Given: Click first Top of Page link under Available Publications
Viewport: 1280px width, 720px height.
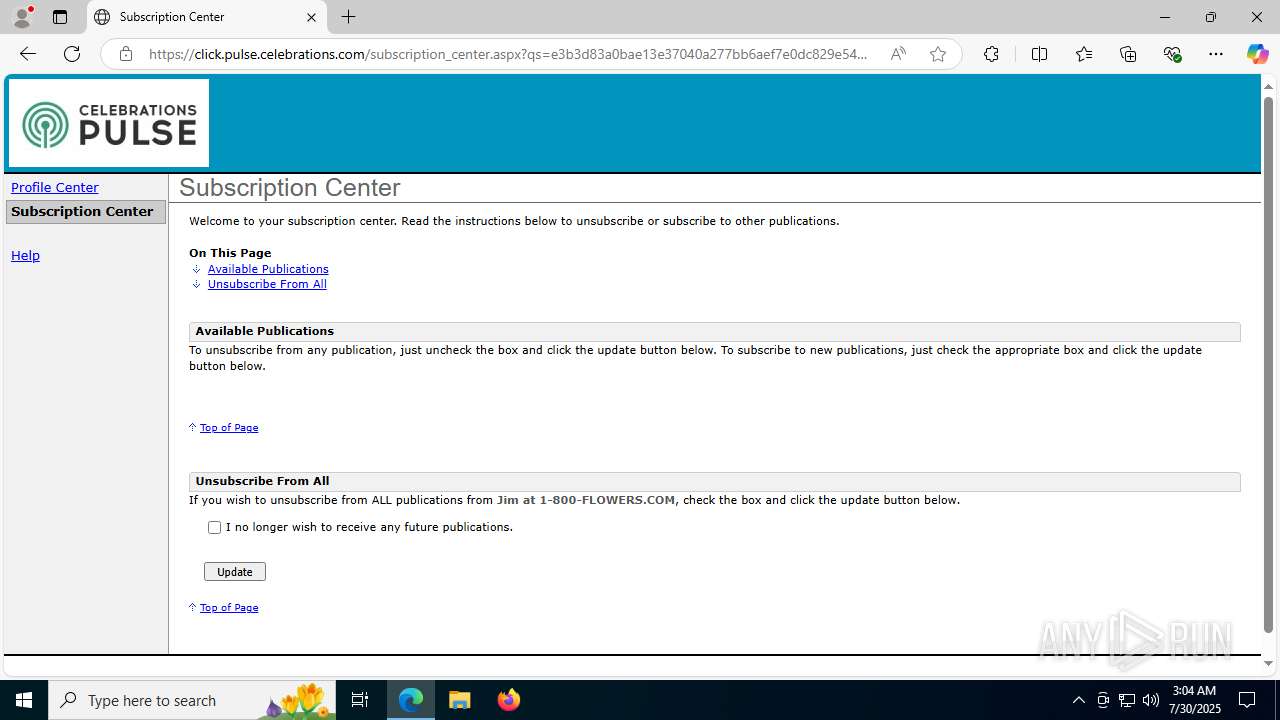Looking at the screenshot, I should coord(229,427).
